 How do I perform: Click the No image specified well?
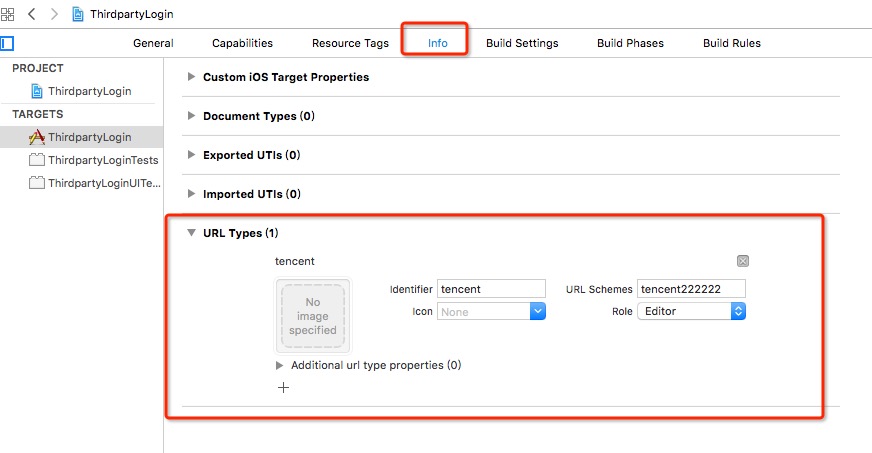click(x=313, y=315)
